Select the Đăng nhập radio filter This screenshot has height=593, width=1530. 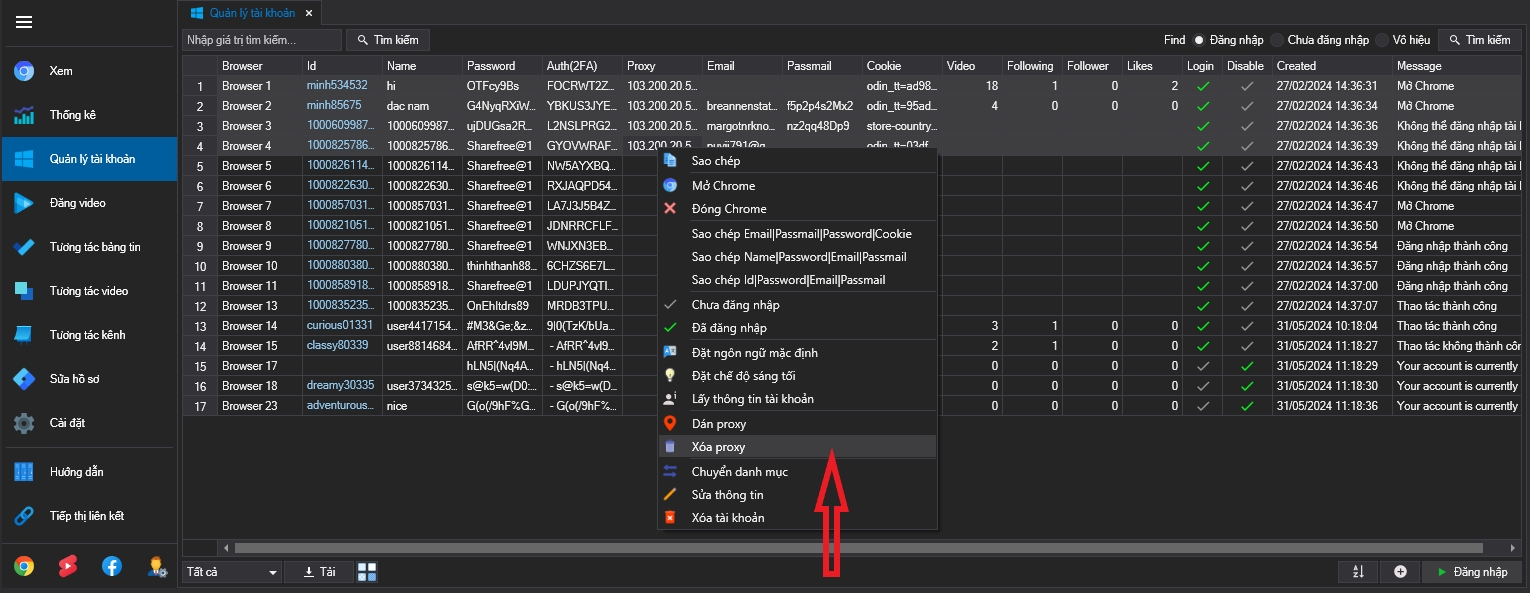click(x=1198, y=40)
